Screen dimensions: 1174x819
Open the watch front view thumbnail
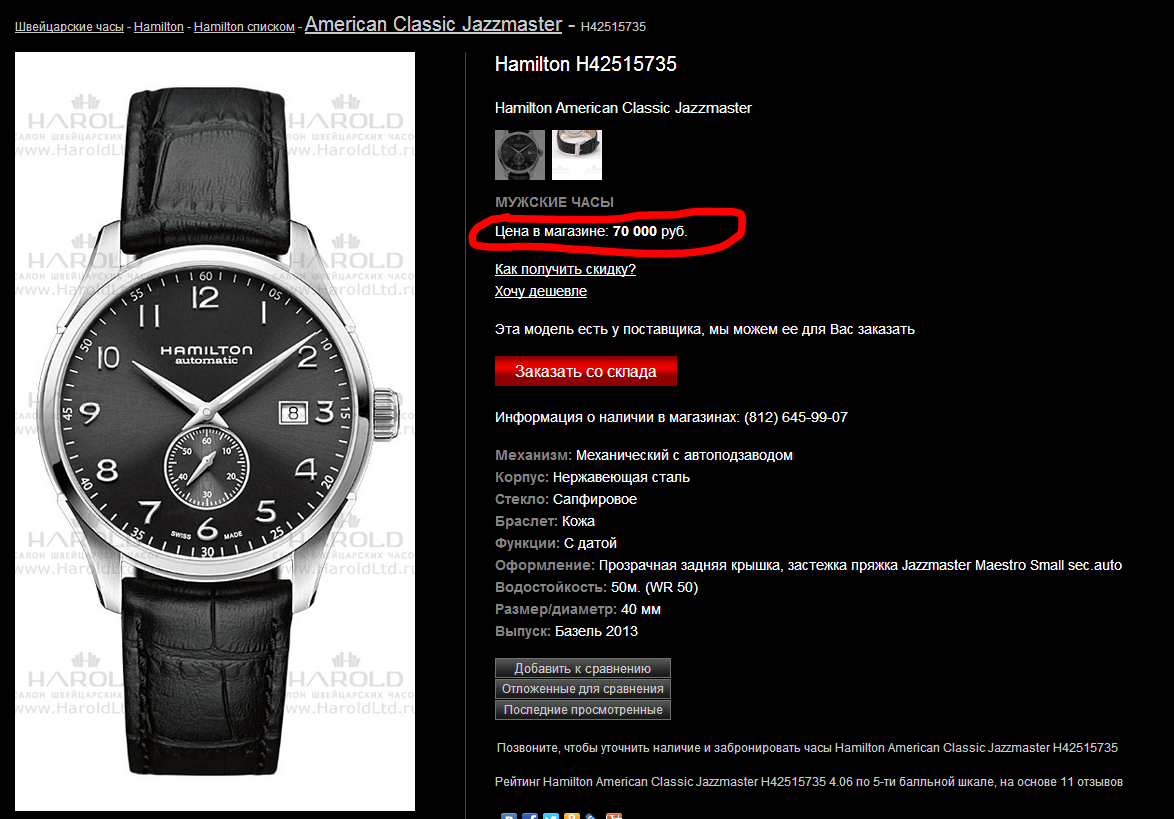tap(520, 155)
